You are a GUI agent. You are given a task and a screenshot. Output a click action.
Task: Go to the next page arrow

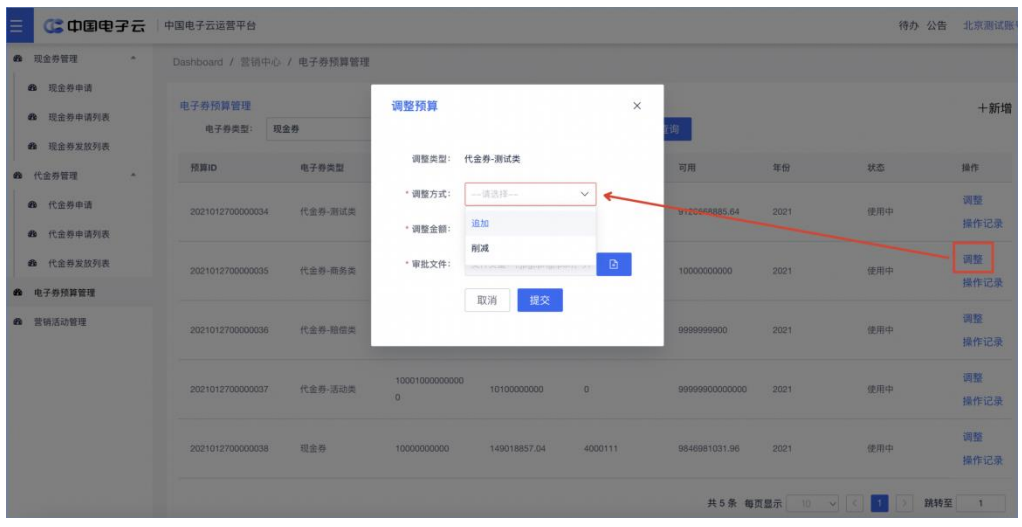point(904,503)
